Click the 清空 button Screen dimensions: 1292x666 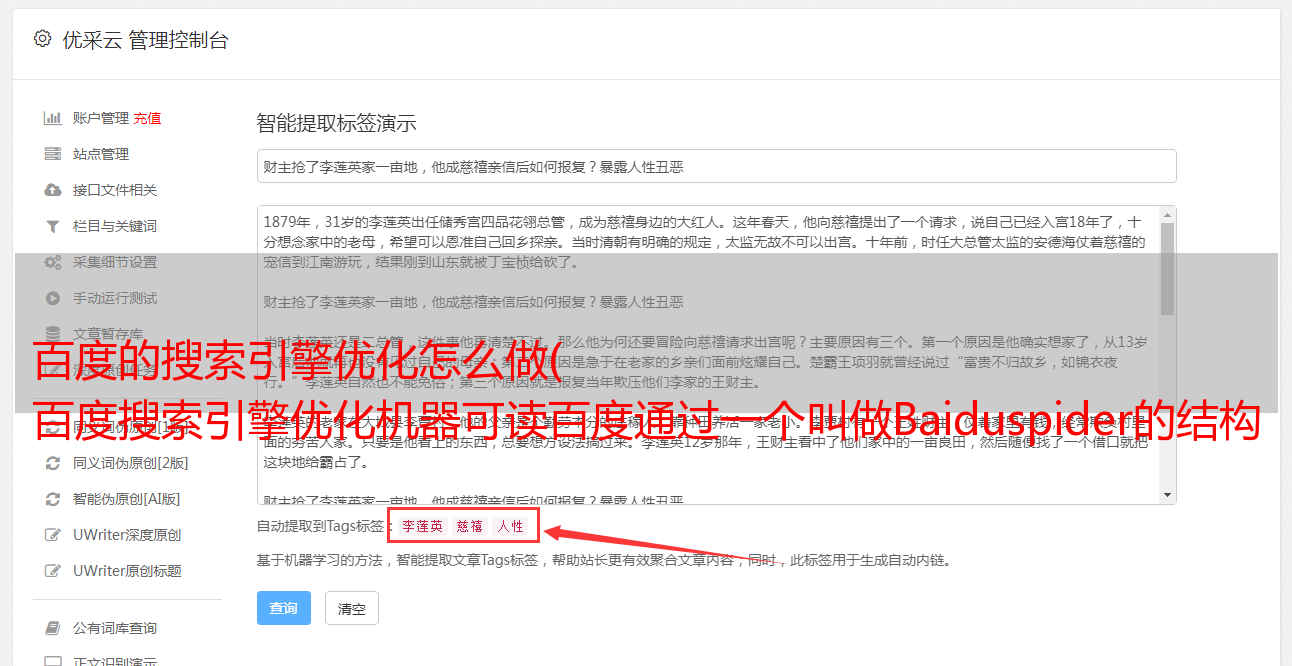pyautogui.click(x=352, y=608)
